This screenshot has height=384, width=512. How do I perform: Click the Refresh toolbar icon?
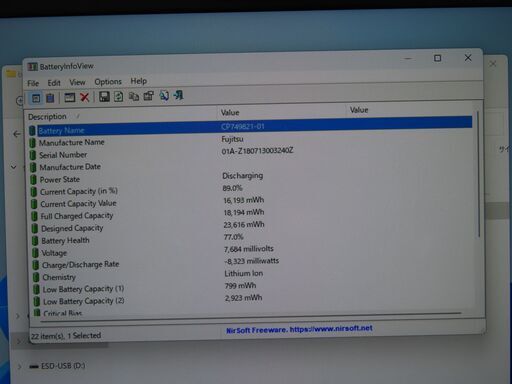tap(118, 97)
